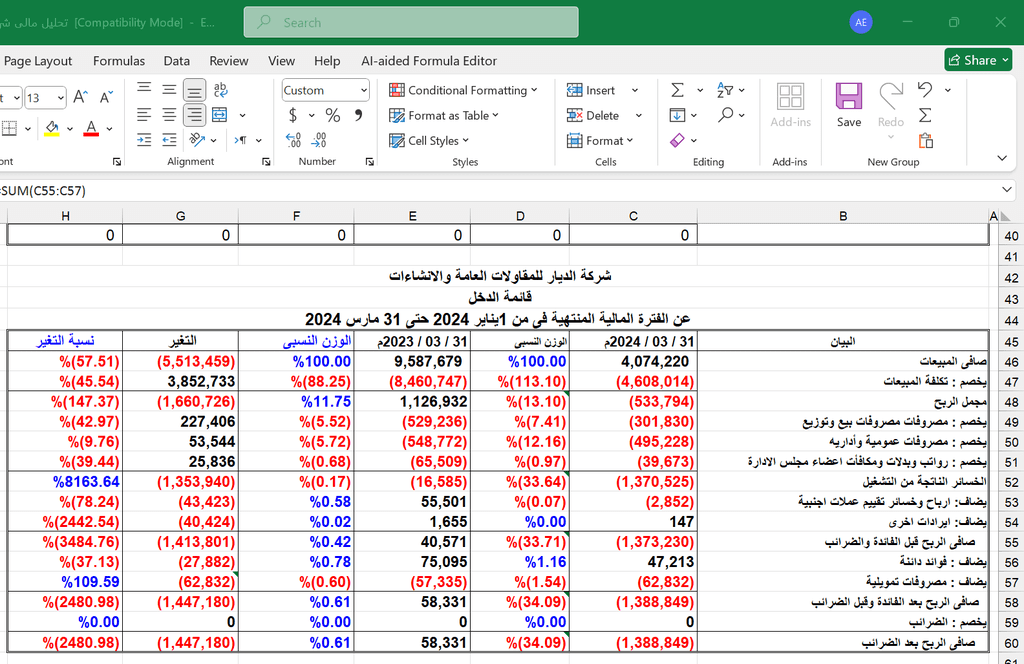Image resolution: width=1024 pixels, height=664 pixels.
Task: Click the AutoSum sigma in Editing group
Action: point(677,90)
